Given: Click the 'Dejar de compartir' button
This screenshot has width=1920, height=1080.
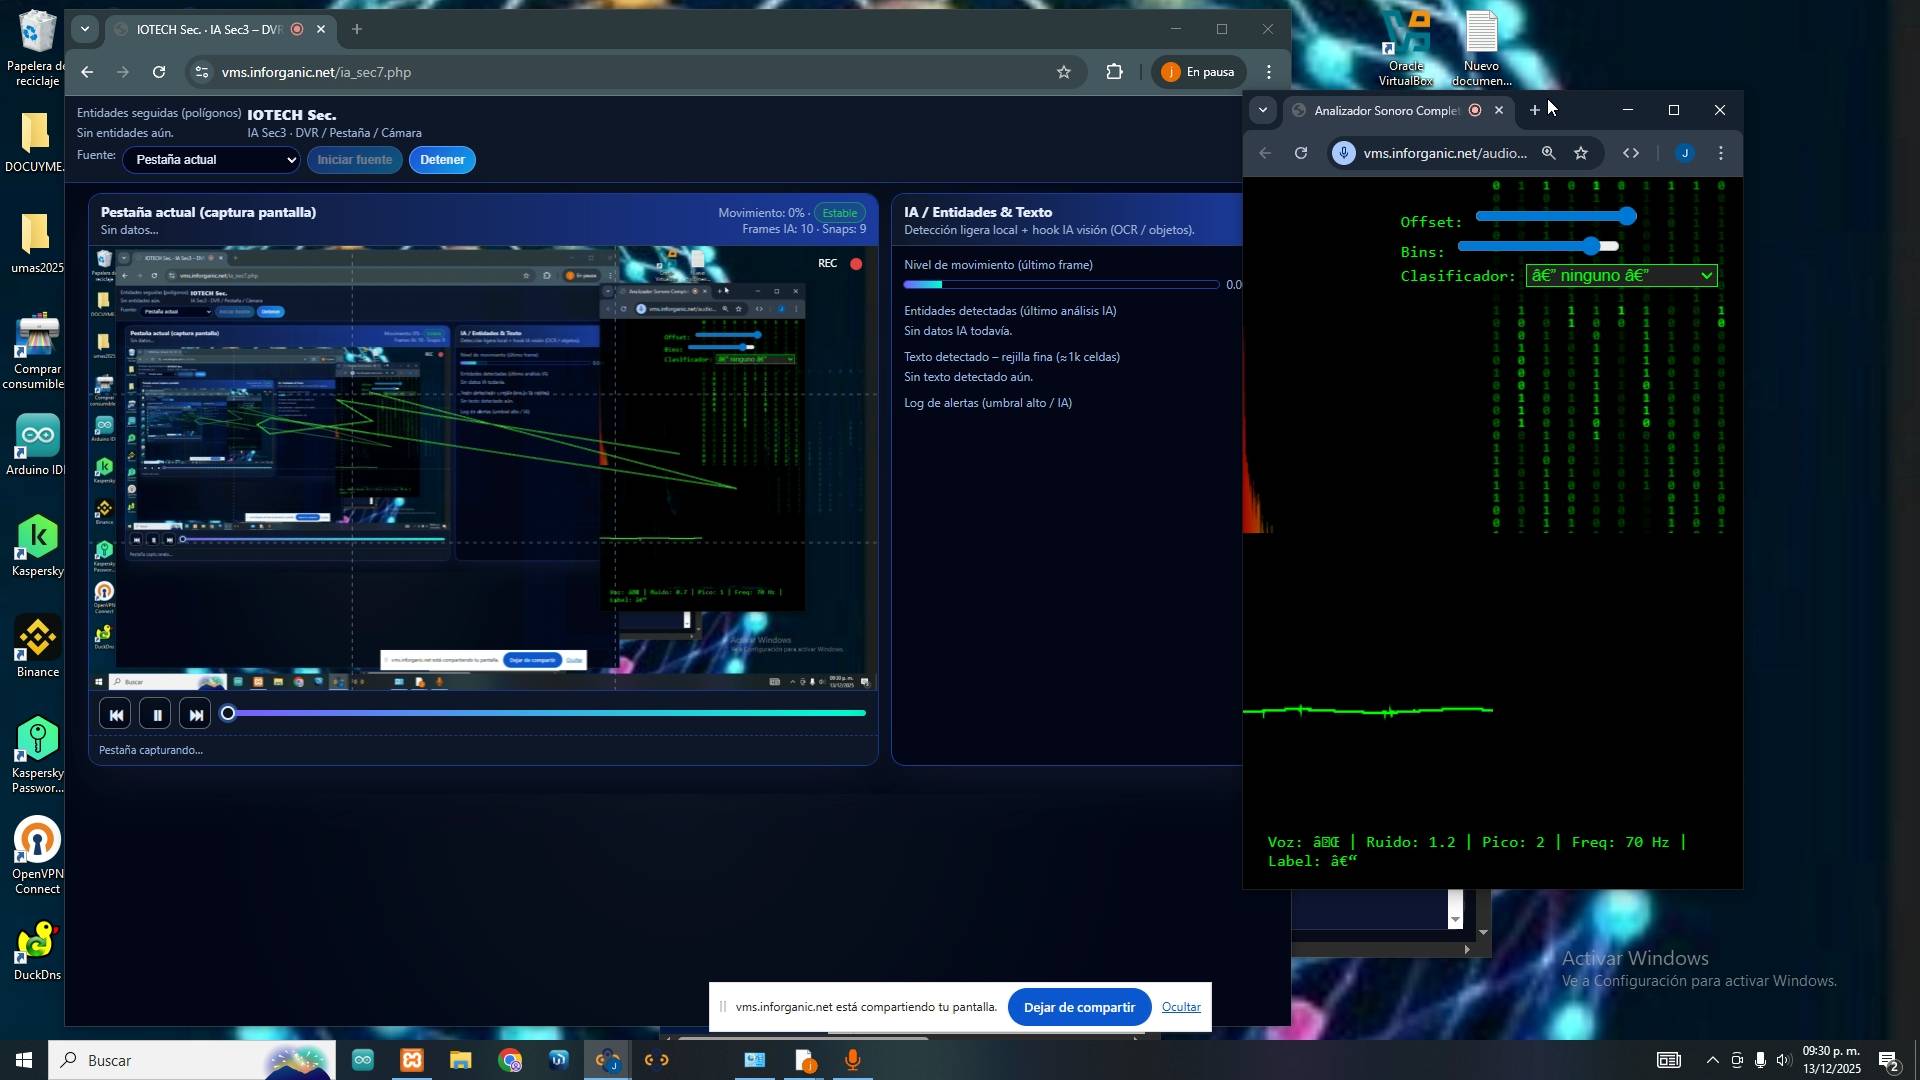Looking at the screenshot, I should (1078, 1008).
